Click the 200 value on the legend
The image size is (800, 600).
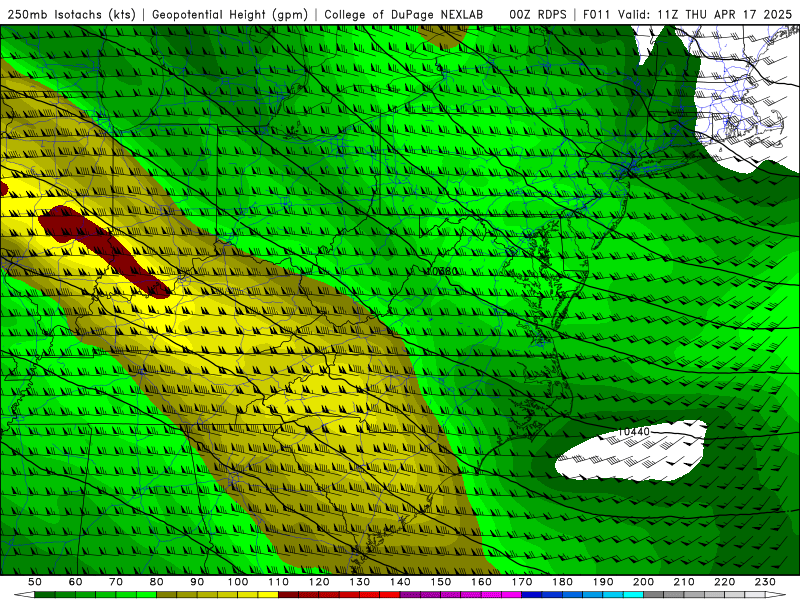tap(644, 582)
